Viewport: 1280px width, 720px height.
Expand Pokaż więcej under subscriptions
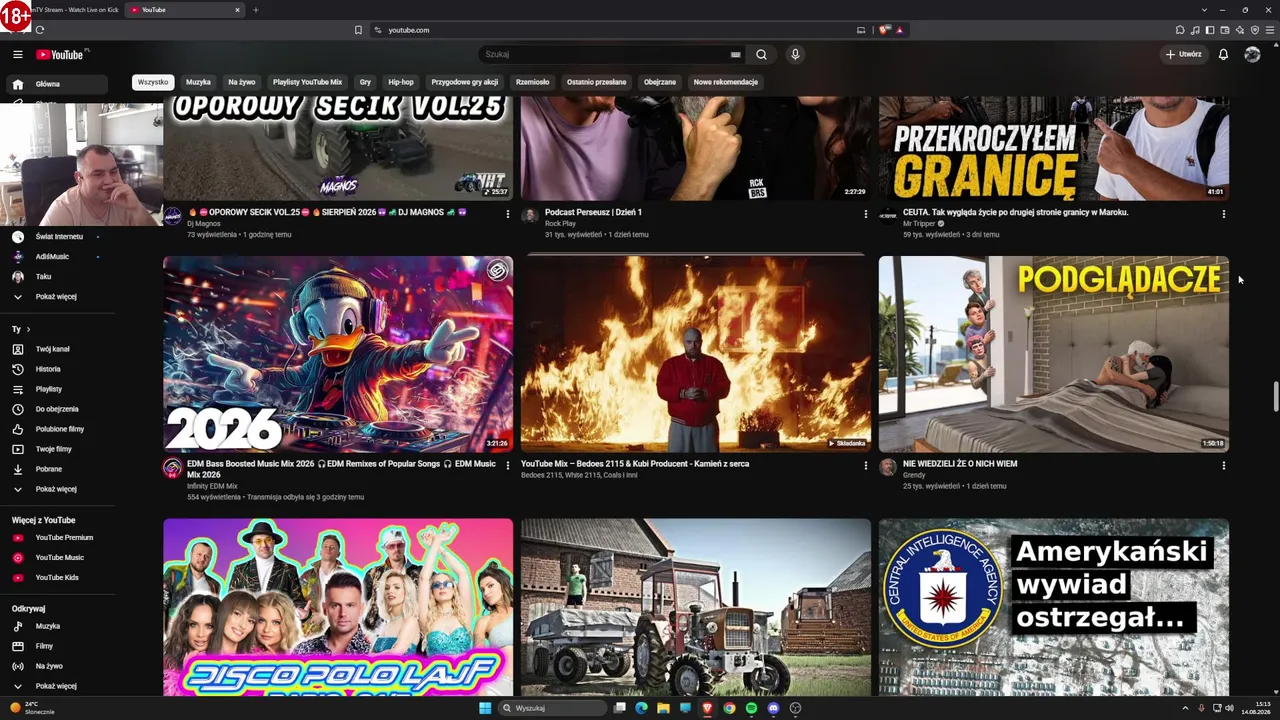pos(57,297)
